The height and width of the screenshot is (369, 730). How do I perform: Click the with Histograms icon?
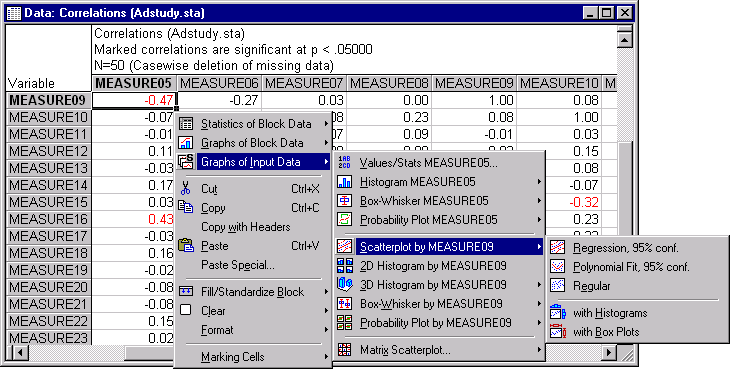click(x=558, y=313)
